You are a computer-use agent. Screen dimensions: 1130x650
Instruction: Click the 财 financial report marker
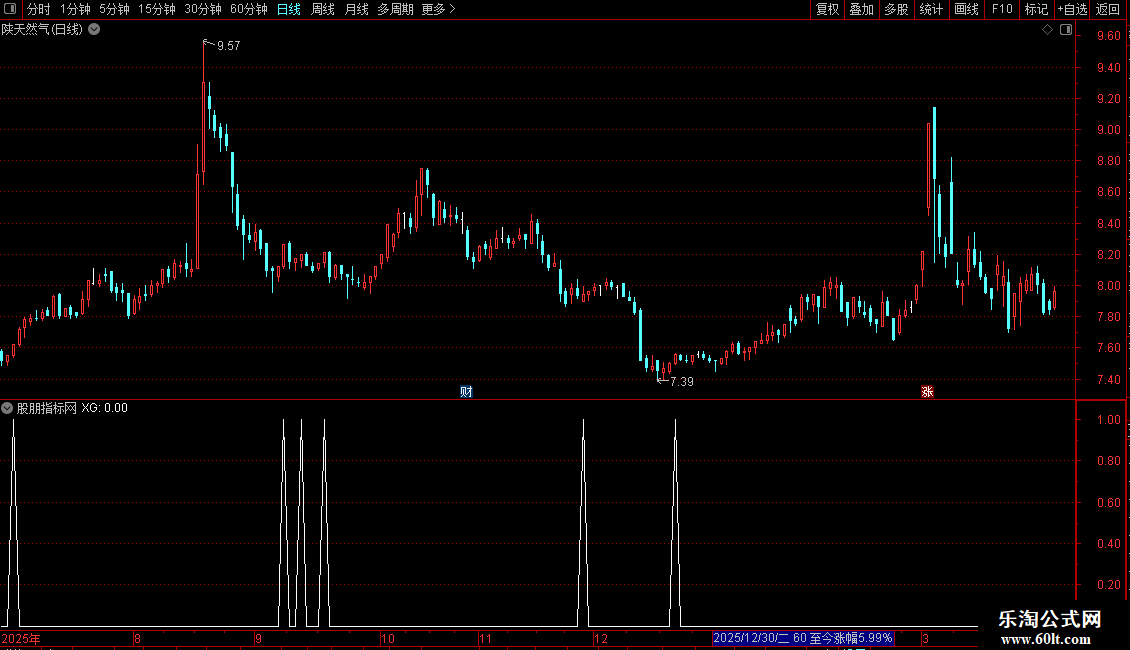click(x=466, y=391)
